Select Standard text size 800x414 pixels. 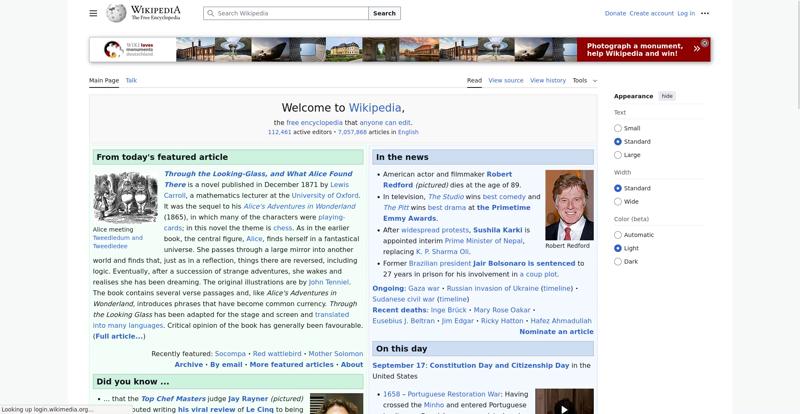(x=618, y=141)
